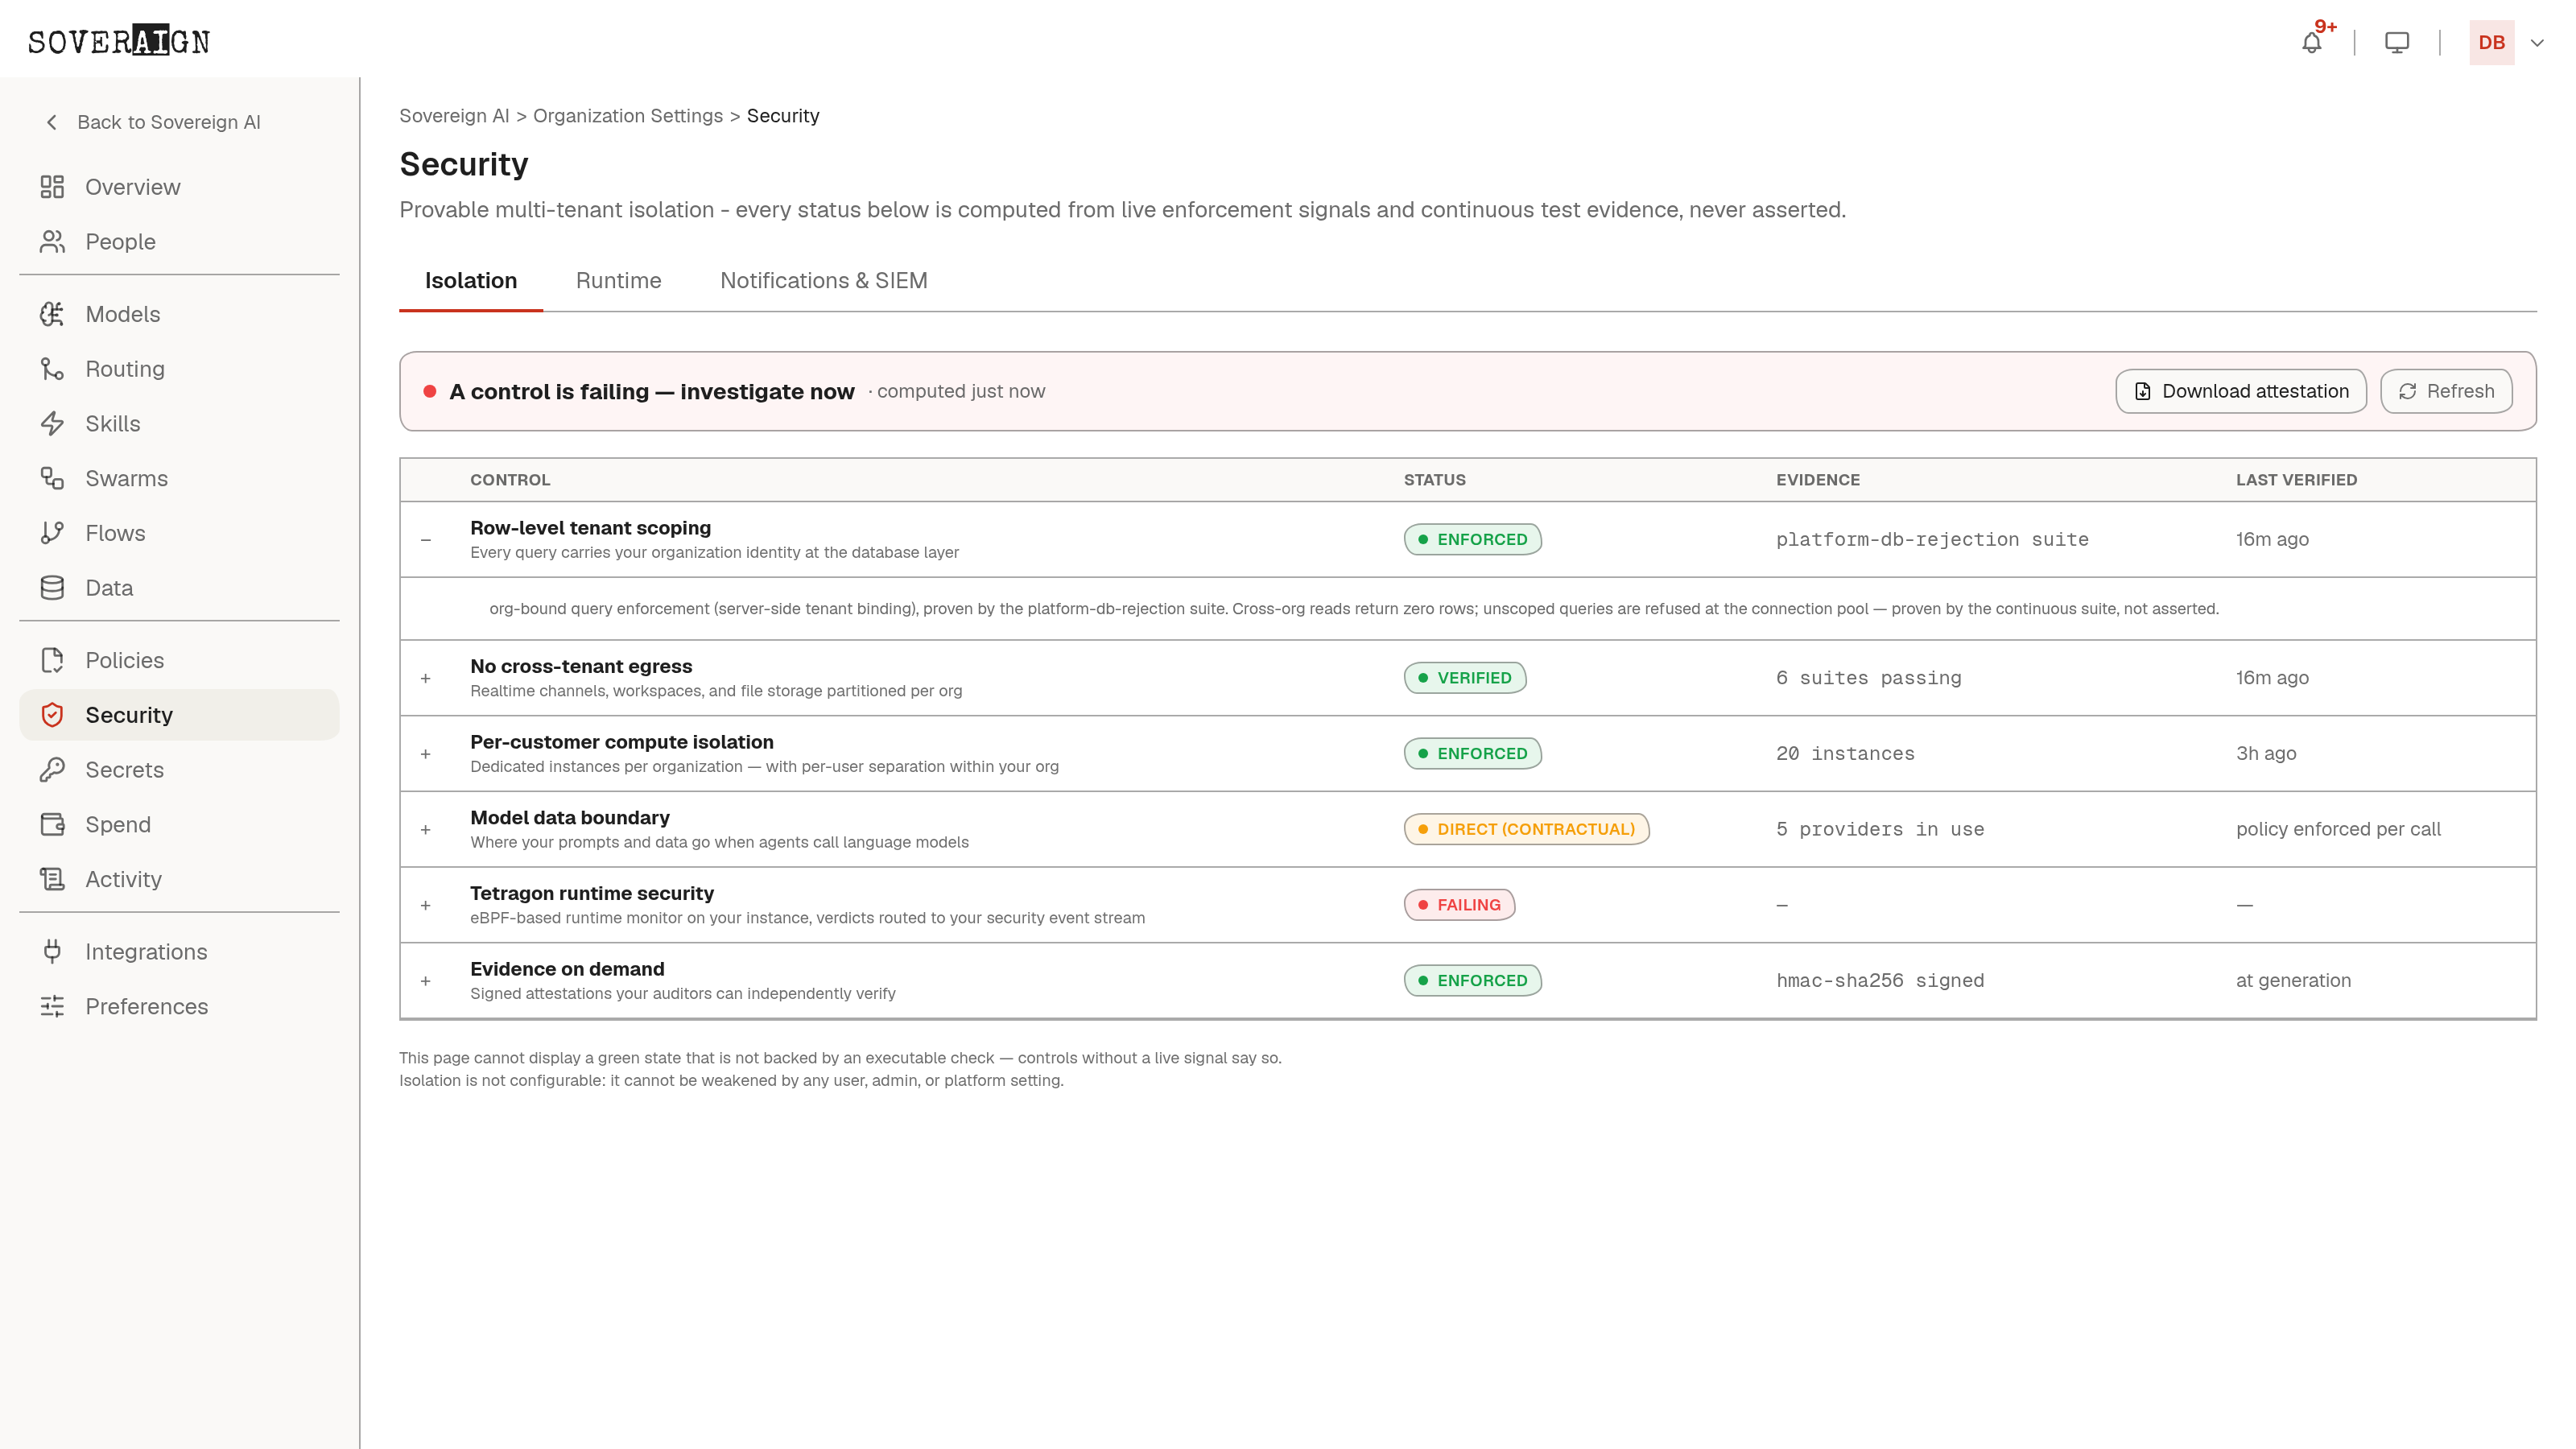
Task: Click the Overview dashboard icon
Action: 52,187
